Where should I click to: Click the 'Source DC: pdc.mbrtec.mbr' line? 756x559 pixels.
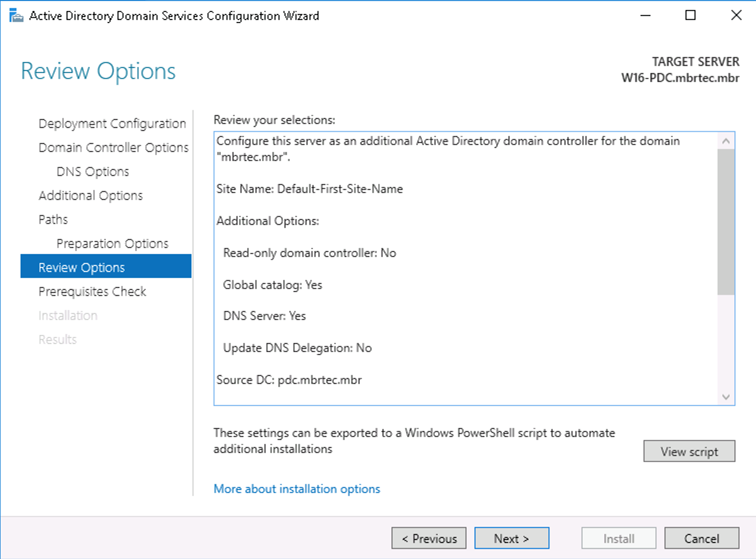(289, 380)
